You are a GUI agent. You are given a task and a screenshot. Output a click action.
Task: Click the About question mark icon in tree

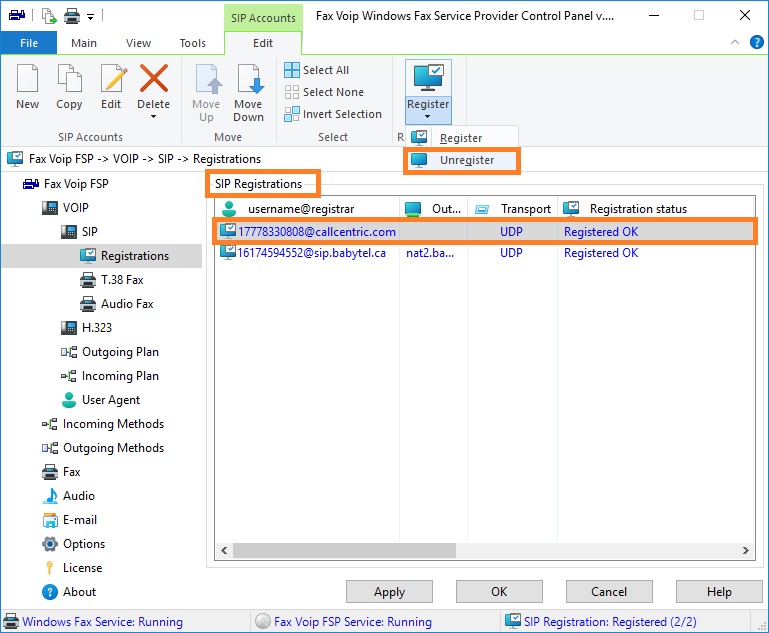[x=50, y=592]
